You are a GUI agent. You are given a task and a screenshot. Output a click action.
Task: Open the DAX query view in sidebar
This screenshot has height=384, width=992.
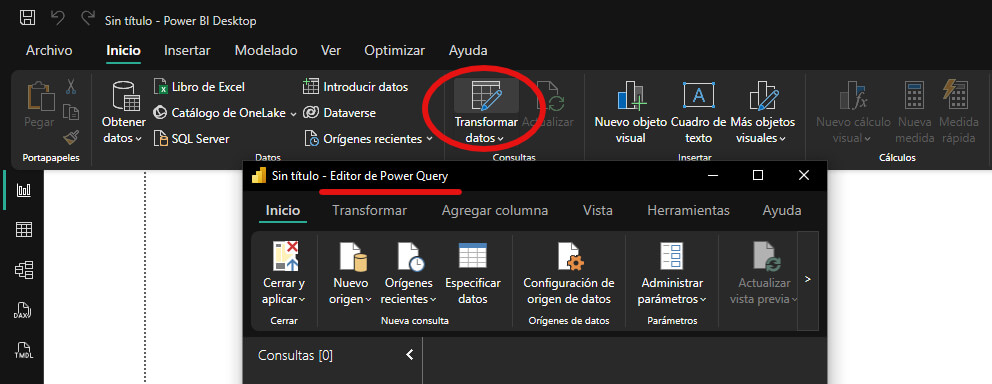pos(23,311)
